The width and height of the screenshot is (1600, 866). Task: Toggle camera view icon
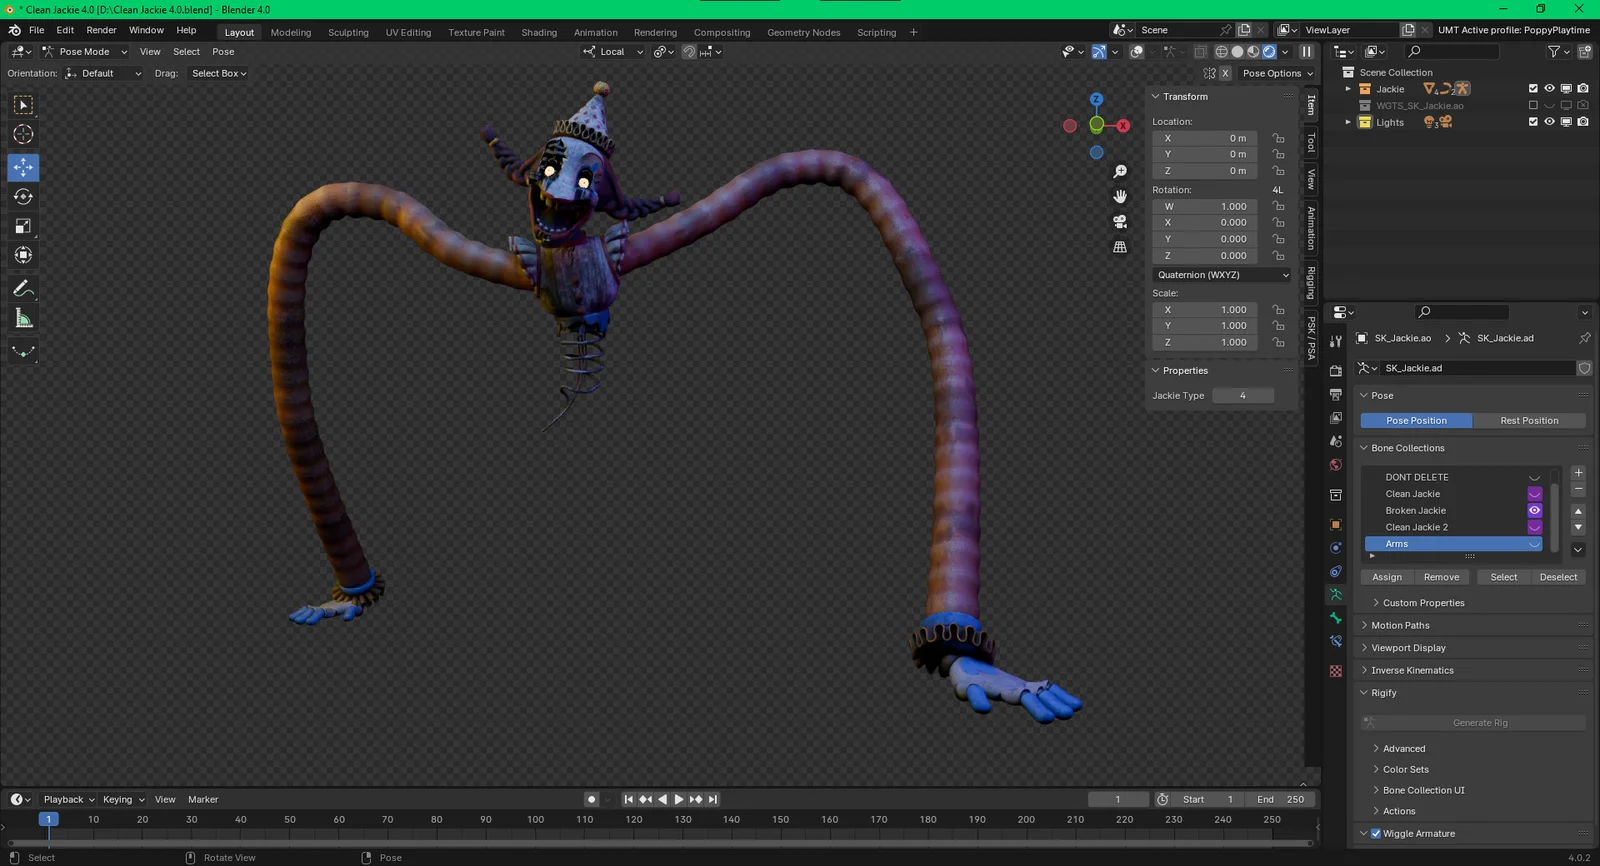(1120, 222)
